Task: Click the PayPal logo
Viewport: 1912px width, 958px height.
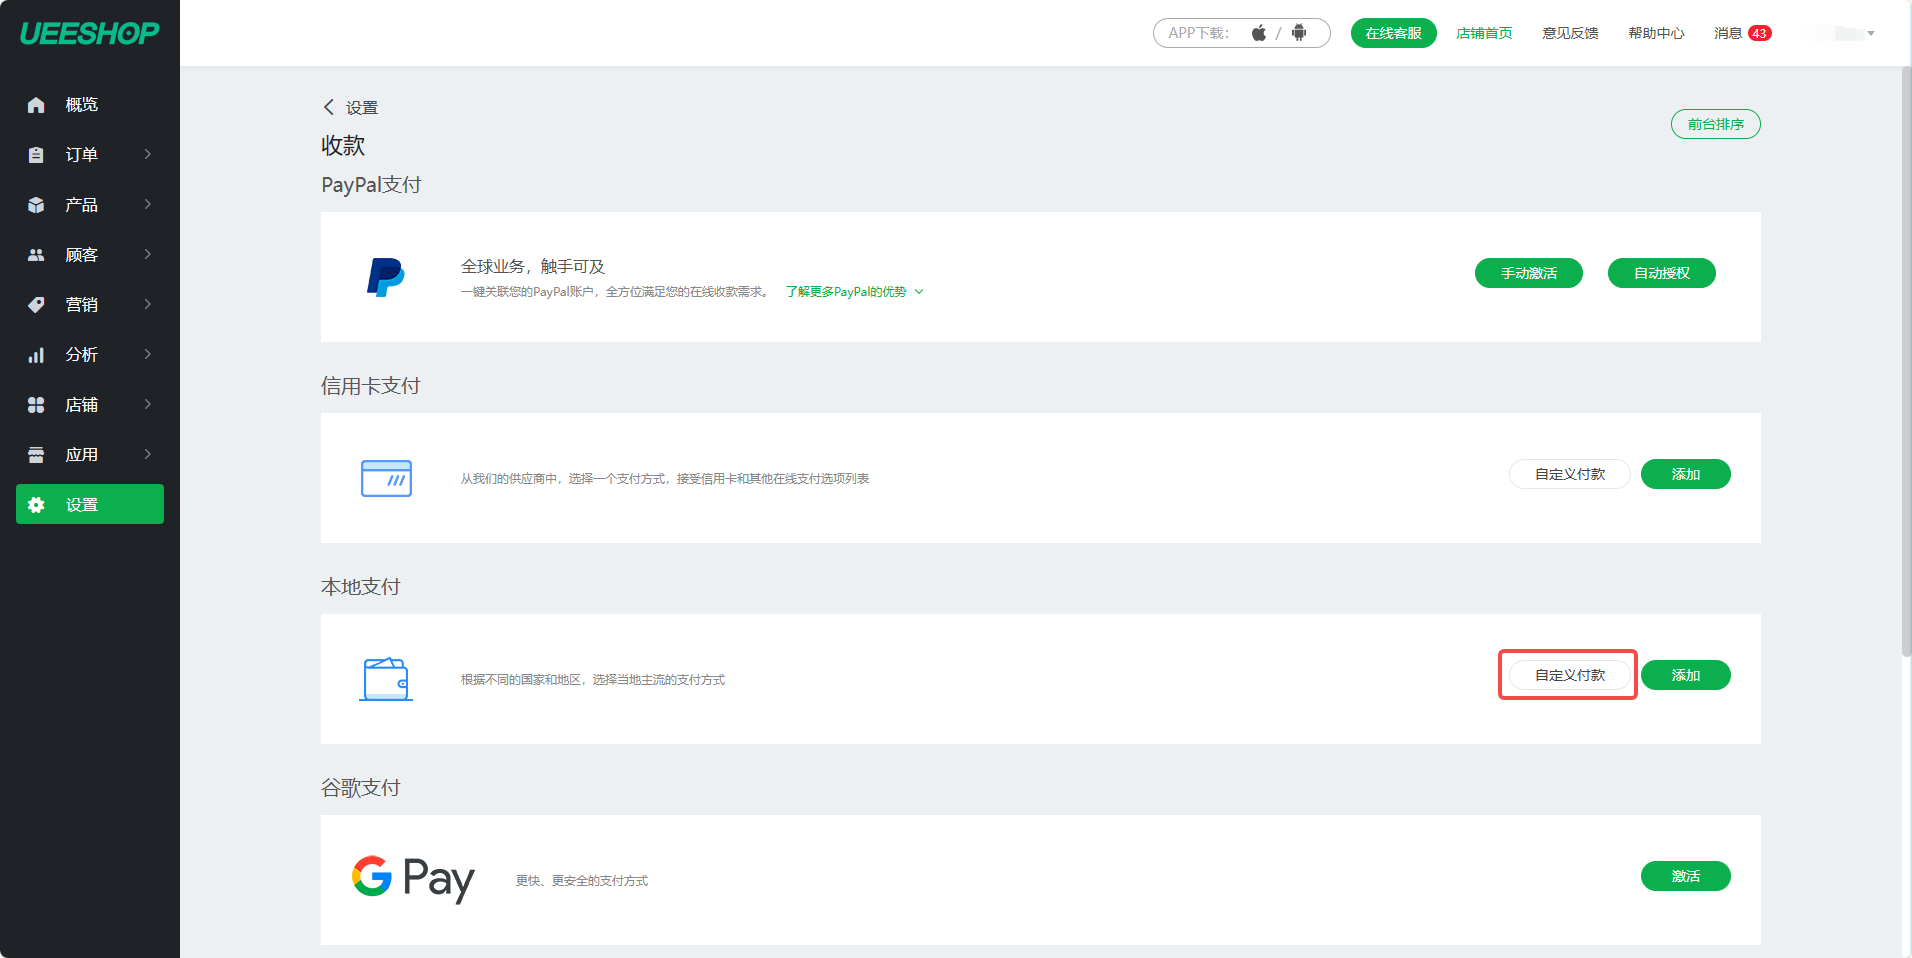Action: click(385, 277)
